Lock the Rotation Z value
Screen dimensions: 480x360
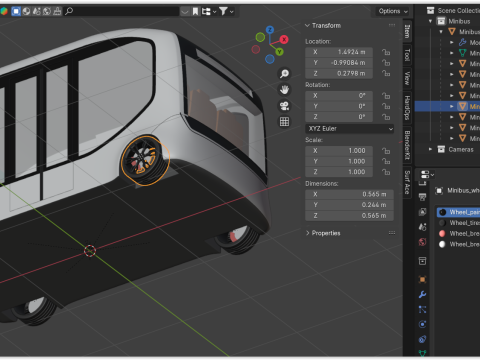coord(386,117)
